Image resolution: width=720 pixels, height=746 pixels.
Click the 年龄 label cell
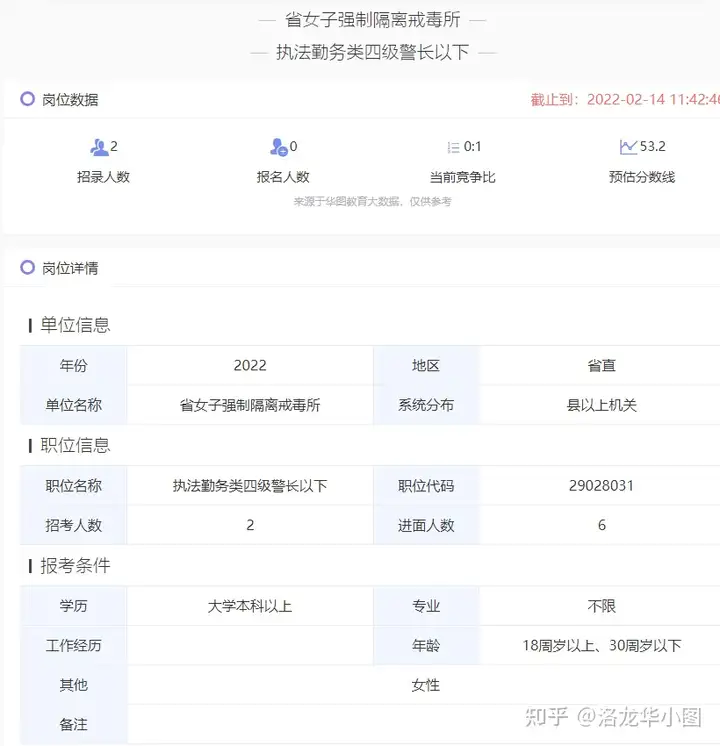[426, 646]
